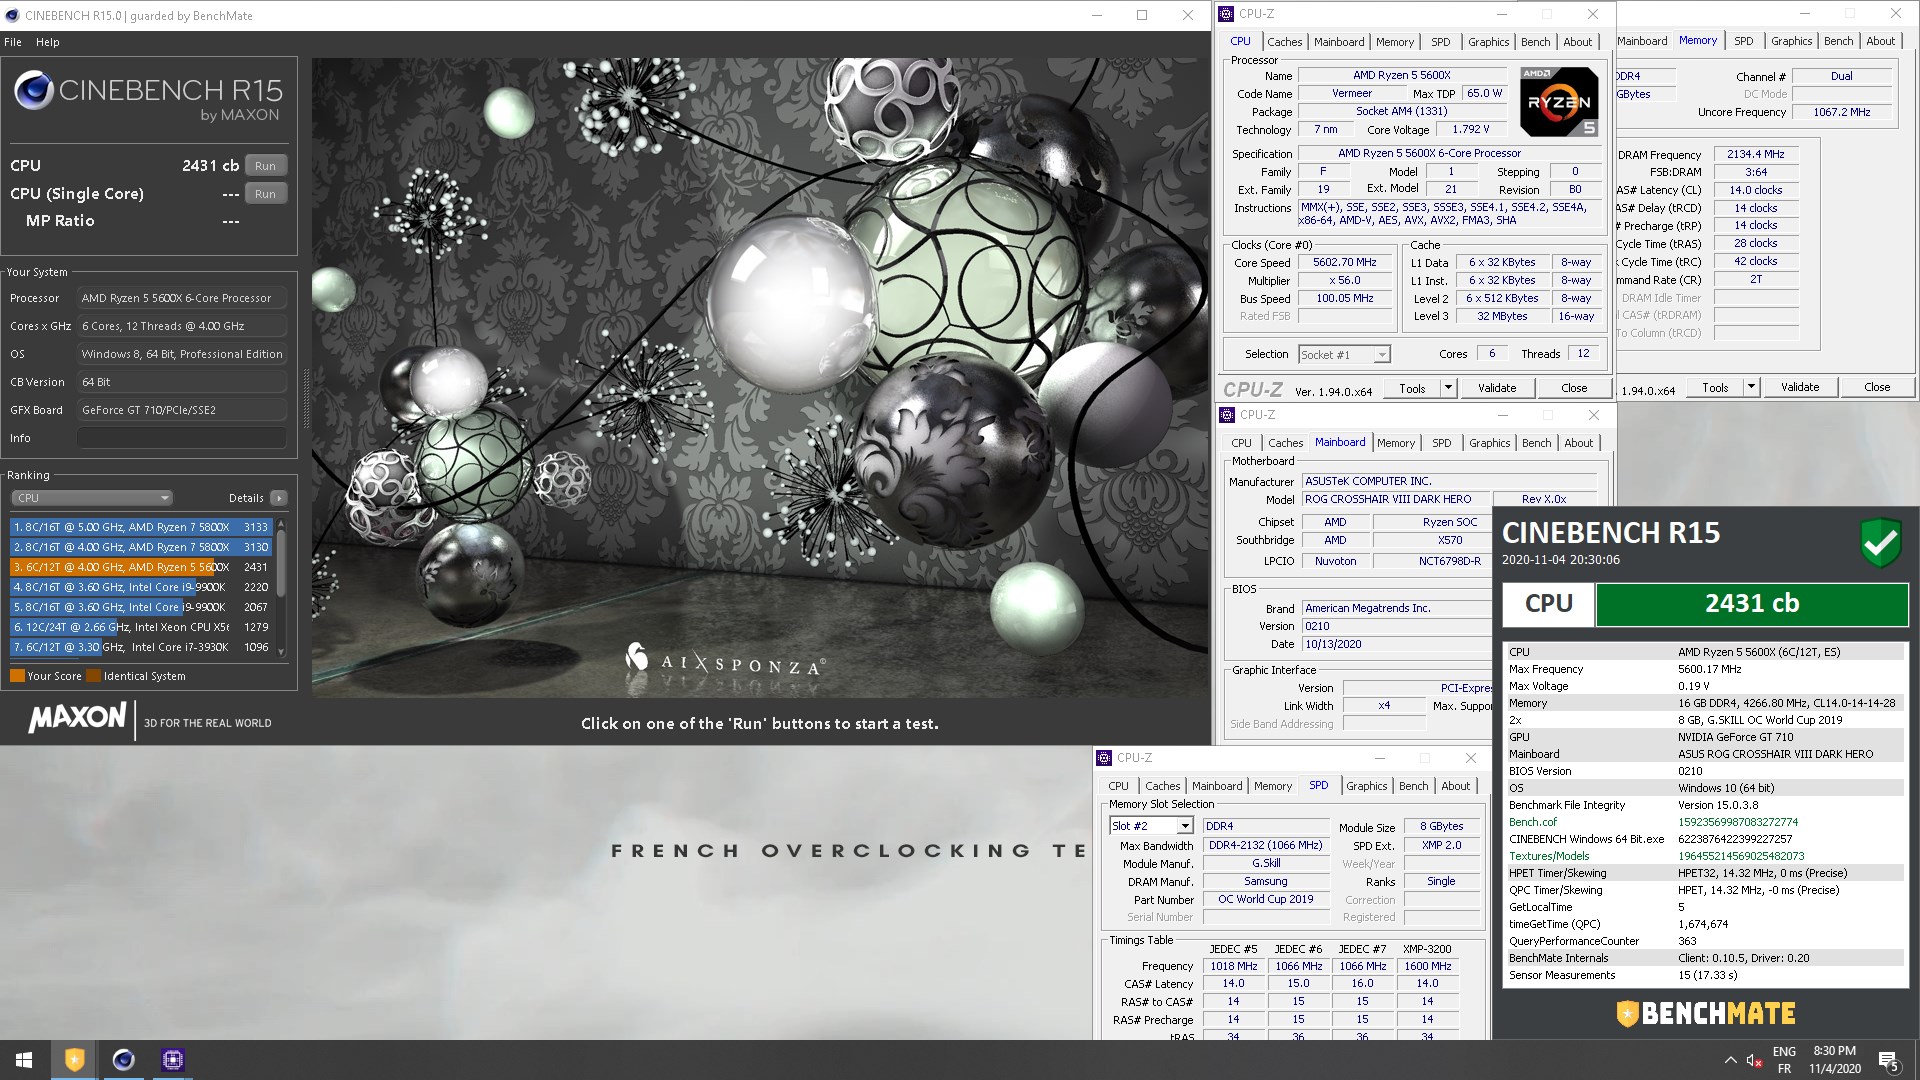
Task: Run the CPU multi-core test
Action: coord(265,166)
